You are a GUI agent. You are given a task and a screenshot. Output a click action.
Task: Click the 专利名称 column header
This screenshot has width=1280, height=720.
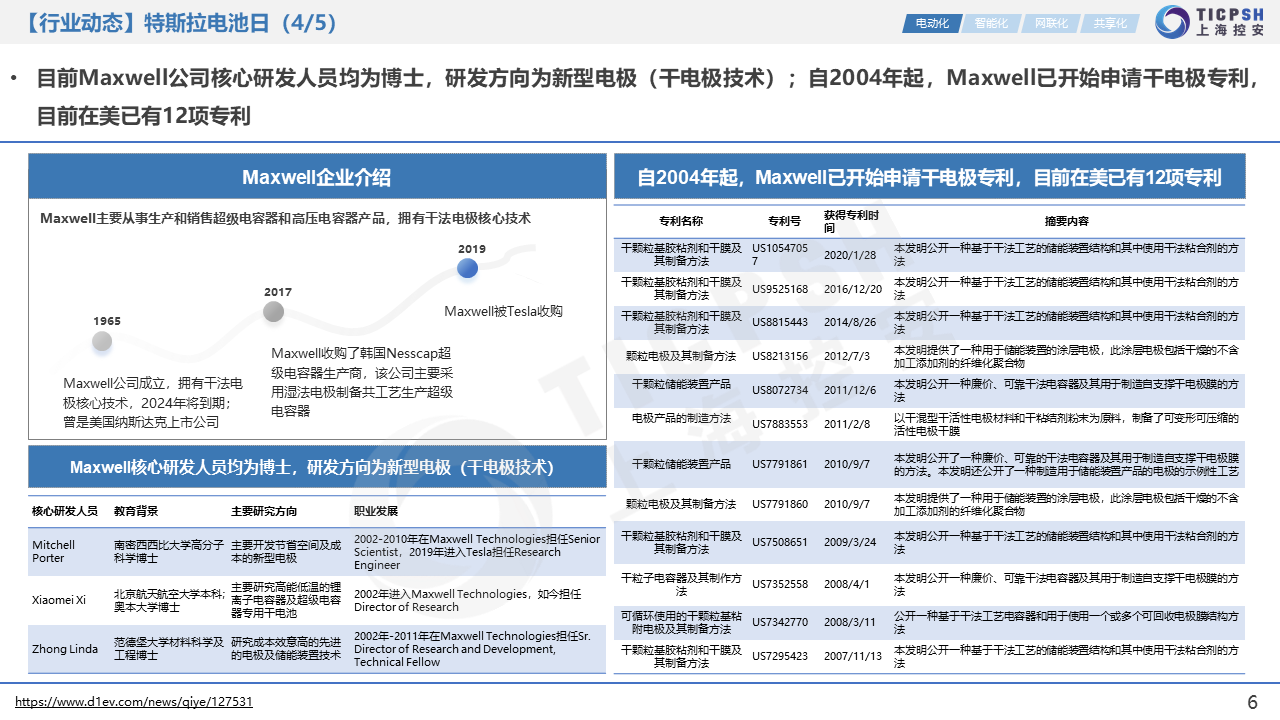pyautogui.click(x=680, y=221)
